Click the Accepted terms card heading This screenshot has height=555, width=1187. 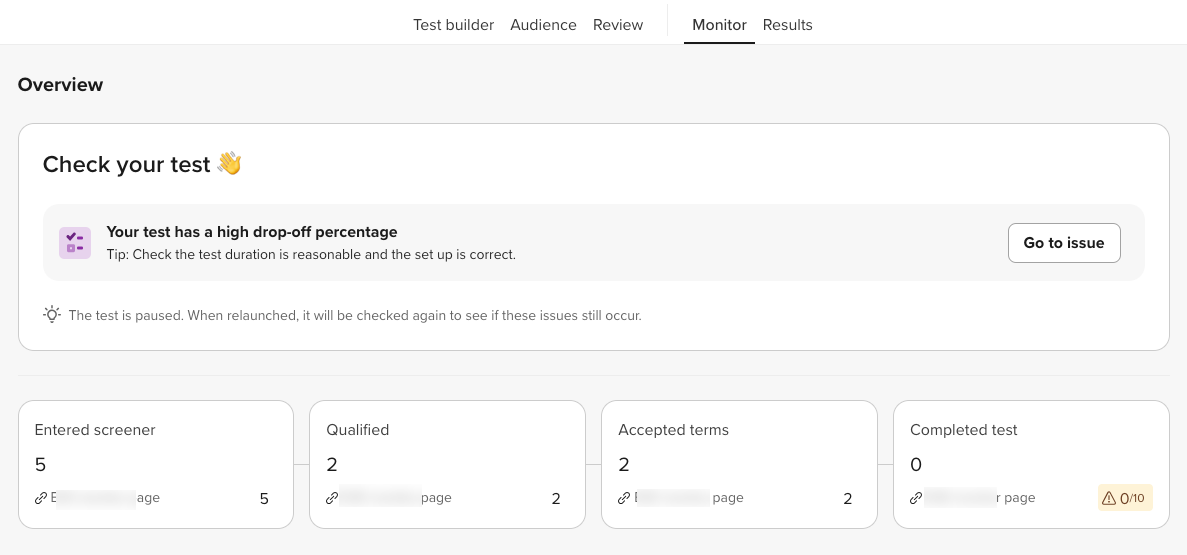[x=673, y=430]
